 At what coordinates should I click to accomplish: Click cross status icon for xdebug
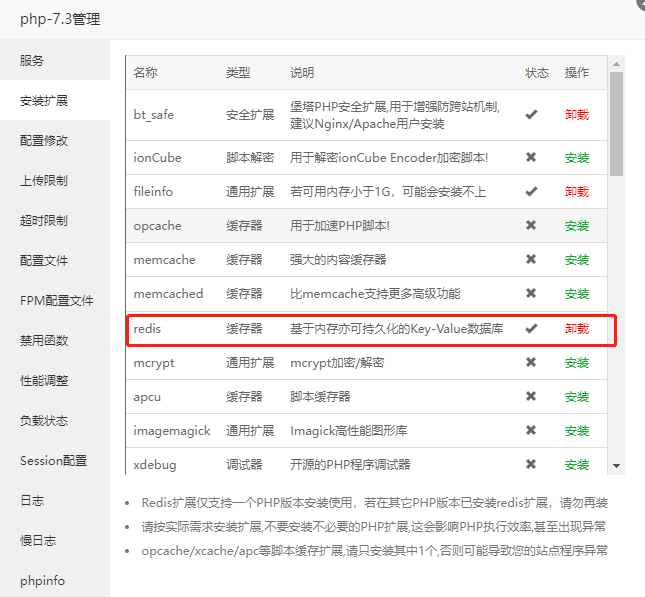(531, 465)
